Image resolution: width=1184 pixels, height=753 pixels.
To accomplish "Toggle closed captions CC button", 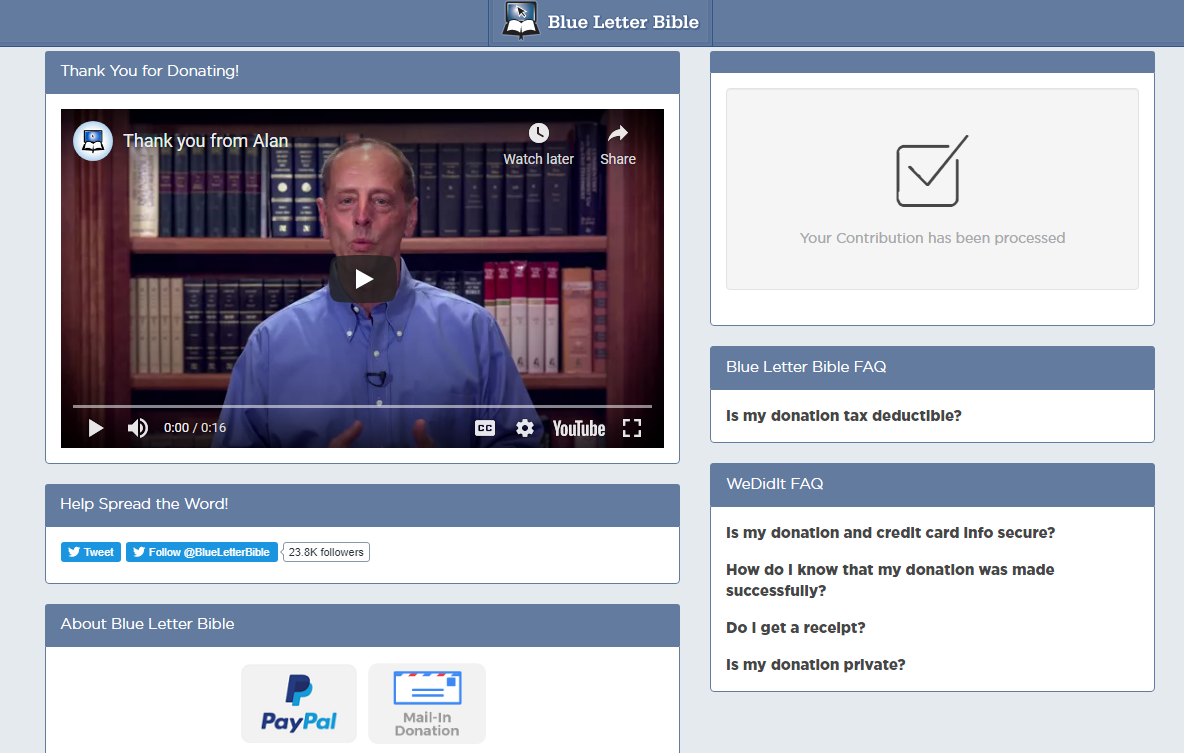I will (485, 428).
